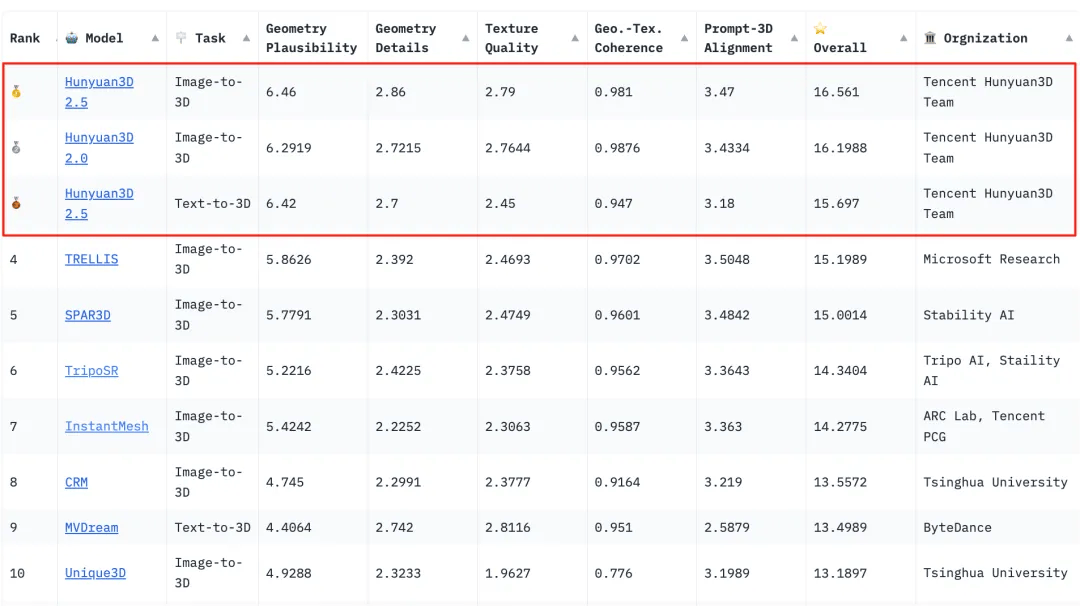Image resolution: width=1080 pixels, height=606 pixels.
Task: Click the signpost icon beside Task header
Action: click(181, 38)
